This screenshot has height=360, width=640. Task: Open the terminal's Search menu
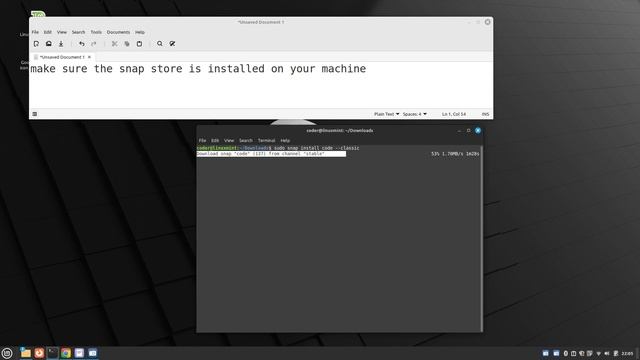point(246,140)
